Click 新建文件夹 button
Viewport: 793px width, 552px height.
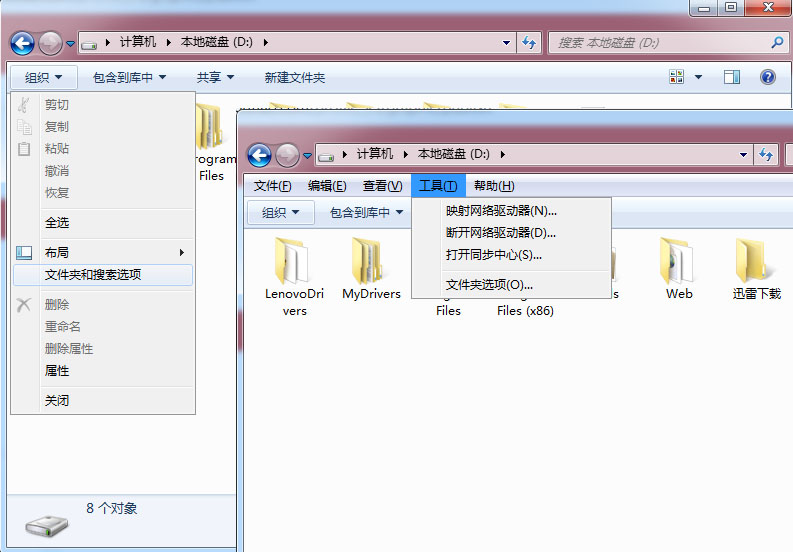tap(294, 77)
